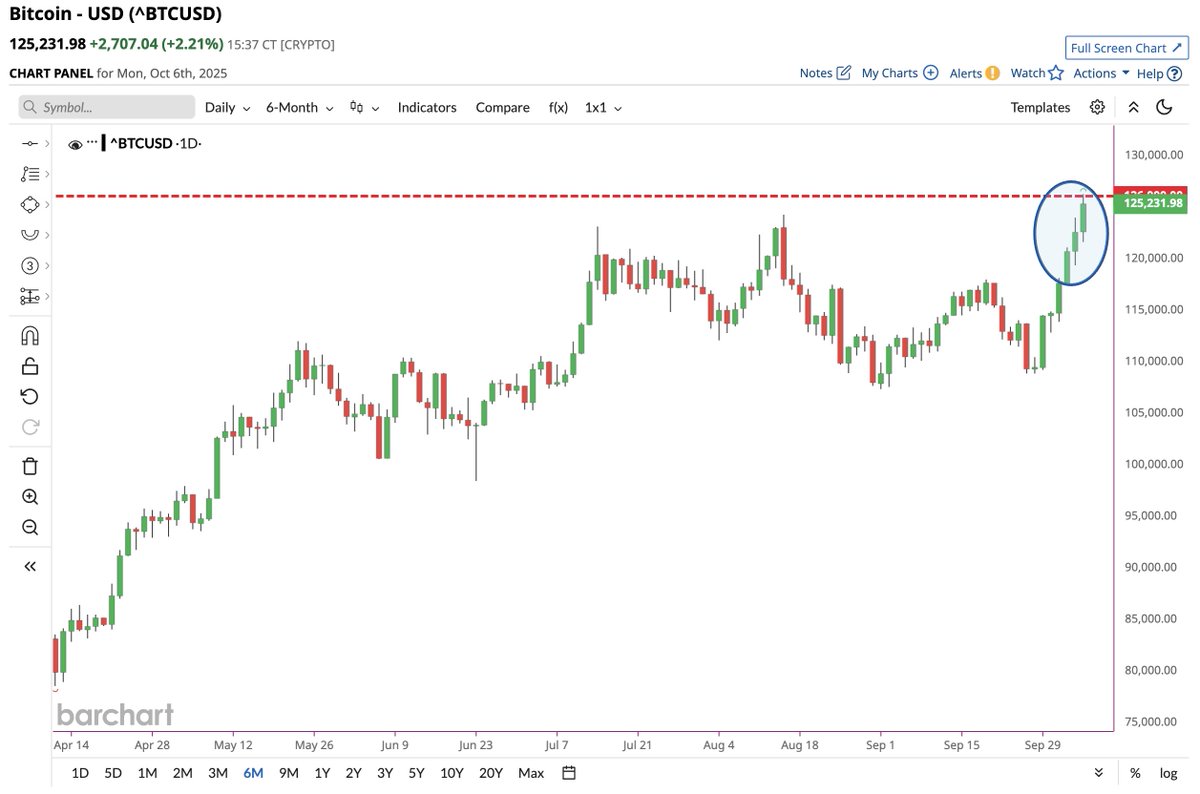Zoom out of the chart

click(x=30, y=527)
